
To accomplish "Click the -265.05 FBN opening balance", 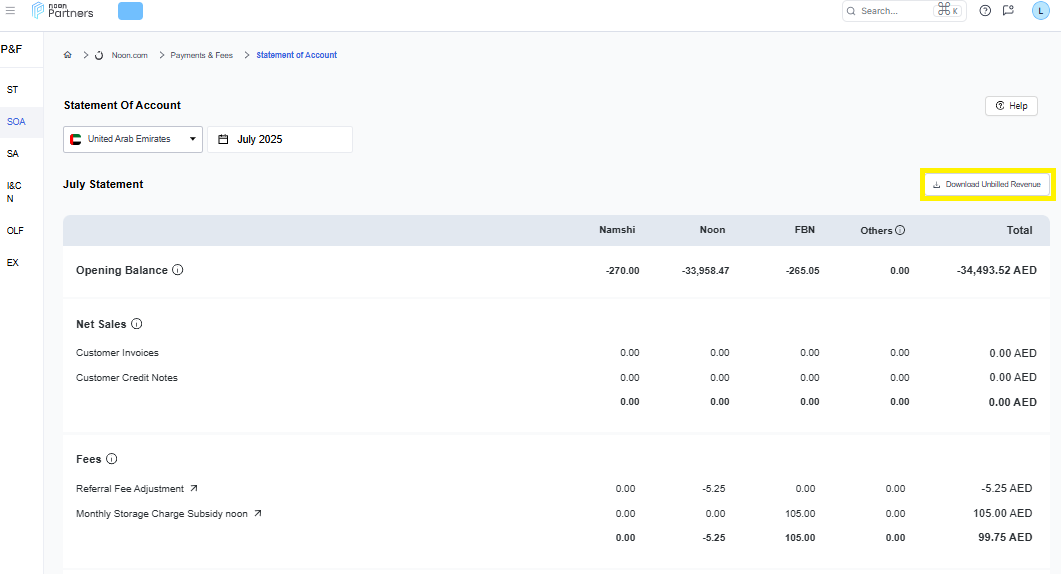I will [803, 270].
